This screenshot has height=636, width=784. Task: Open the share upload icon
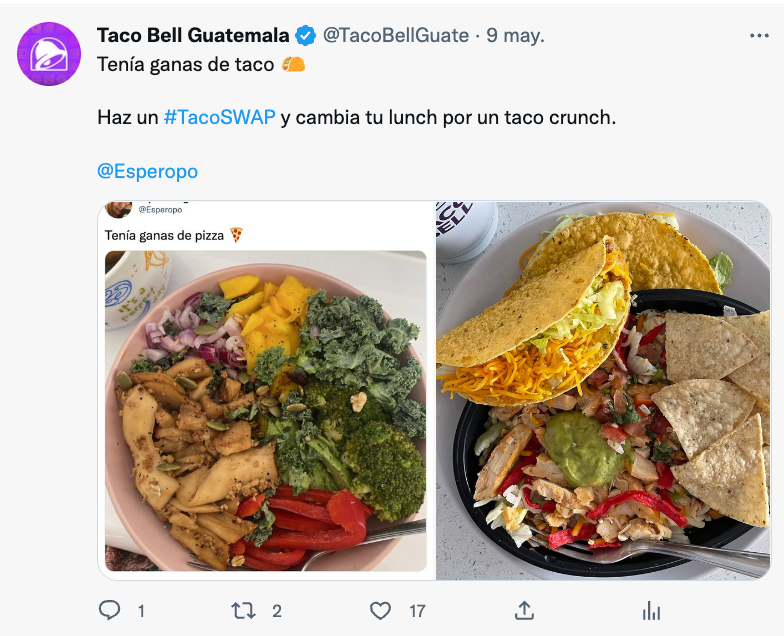pos(524,610)
